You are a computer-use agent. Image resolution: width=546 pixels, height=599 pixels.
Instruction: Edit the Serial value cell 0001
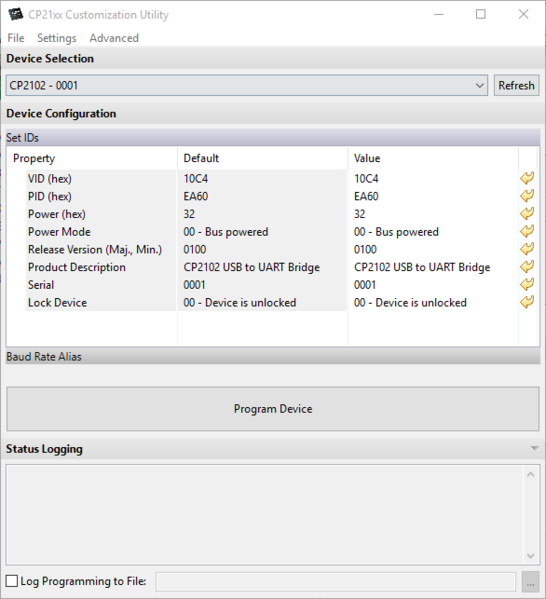point(433,285)
